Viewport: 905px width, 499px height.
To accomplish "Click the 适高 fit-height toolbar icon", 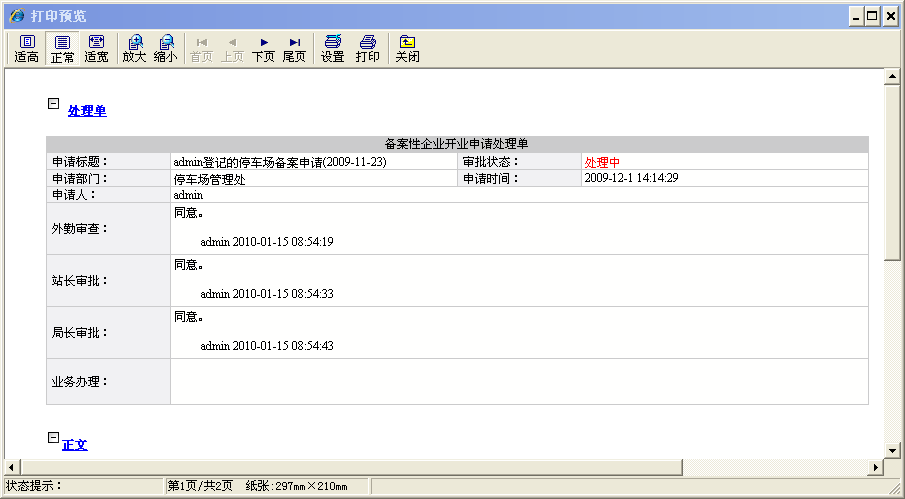I will pos(27,48).
